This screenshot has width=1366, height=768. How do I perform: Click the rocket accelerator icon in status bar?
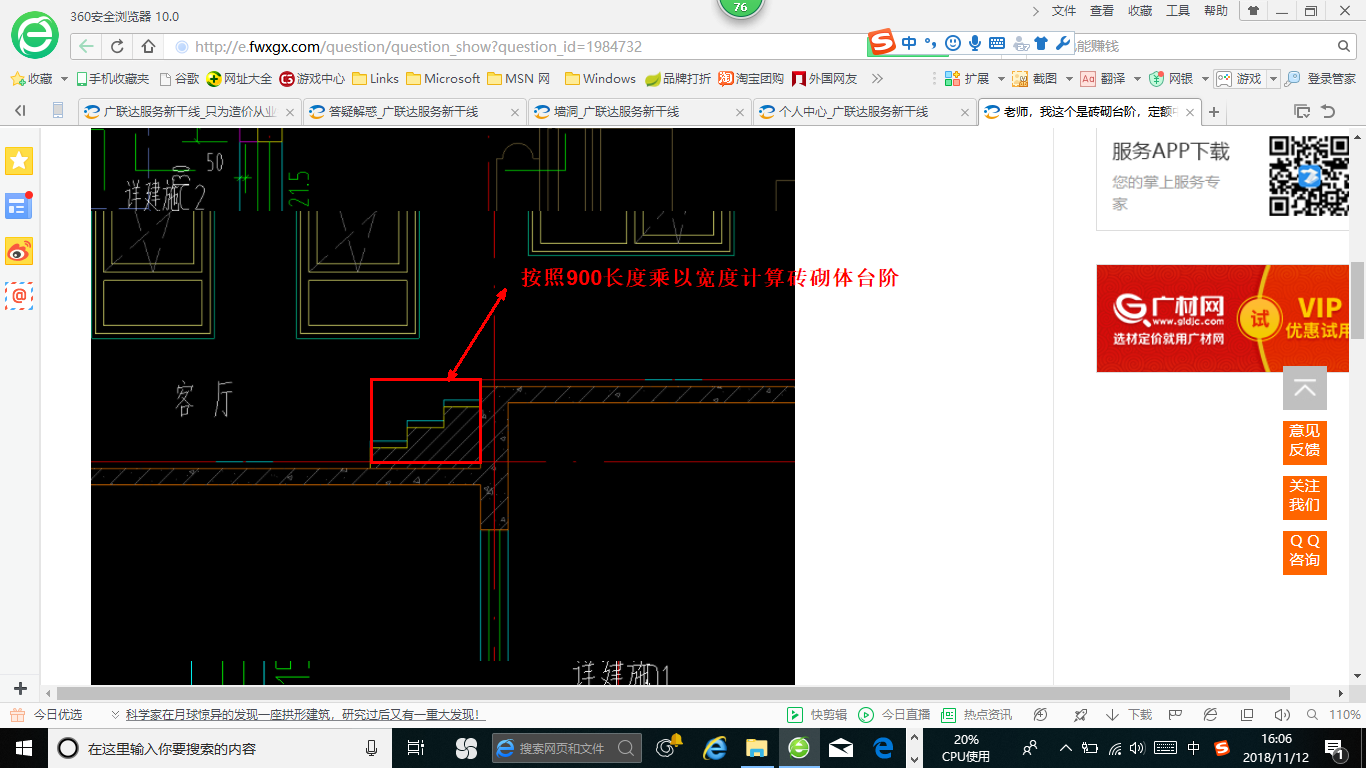[x=1081, y=715]
